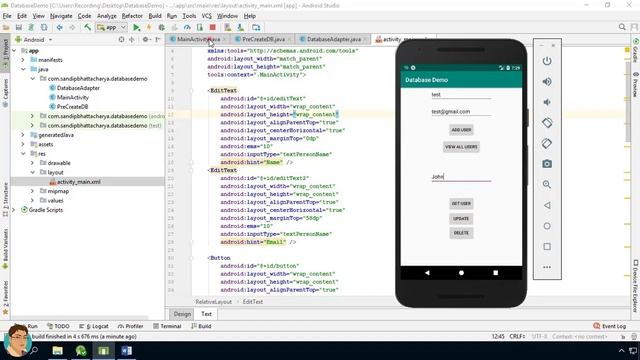Open the Build menu
This screenshot has height=360, width=640.
click(x=155, y=16)
